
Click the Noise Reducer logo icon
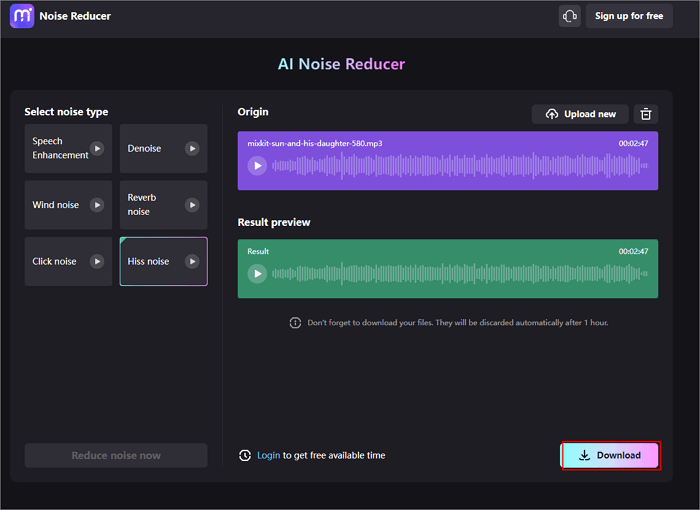[x=21, y=16]
